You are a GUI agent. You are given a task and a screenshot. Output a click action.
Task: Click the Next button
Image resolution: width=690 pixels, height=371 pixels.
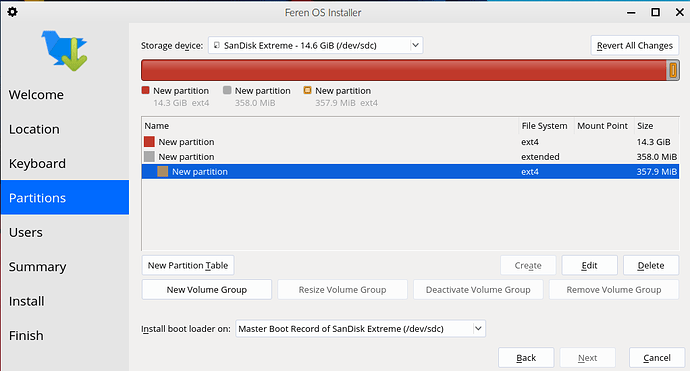click(587, 358)
